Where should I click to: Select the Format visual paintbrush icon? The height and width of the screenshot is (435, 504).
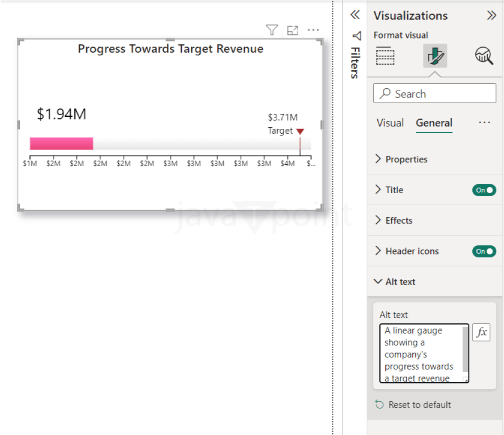coord(435,56)
